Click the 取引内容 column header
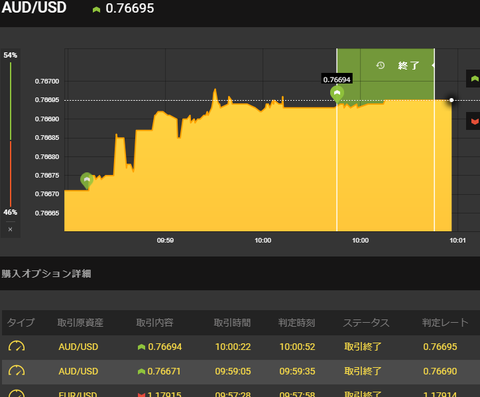The width and height of the screenshot is (480, 397). (x=155, y=322)
